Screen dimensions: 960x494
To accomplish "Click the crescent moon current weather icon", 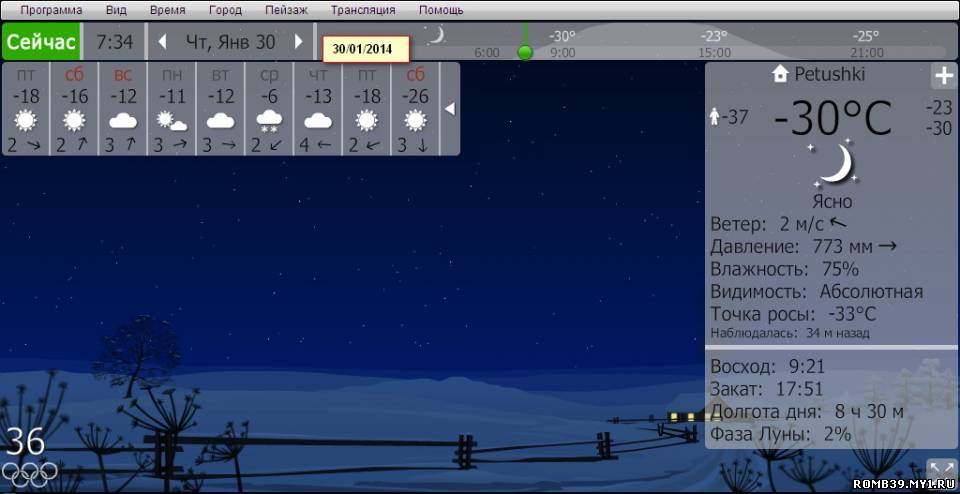I will pyautogui.click(x=832, y=164).
